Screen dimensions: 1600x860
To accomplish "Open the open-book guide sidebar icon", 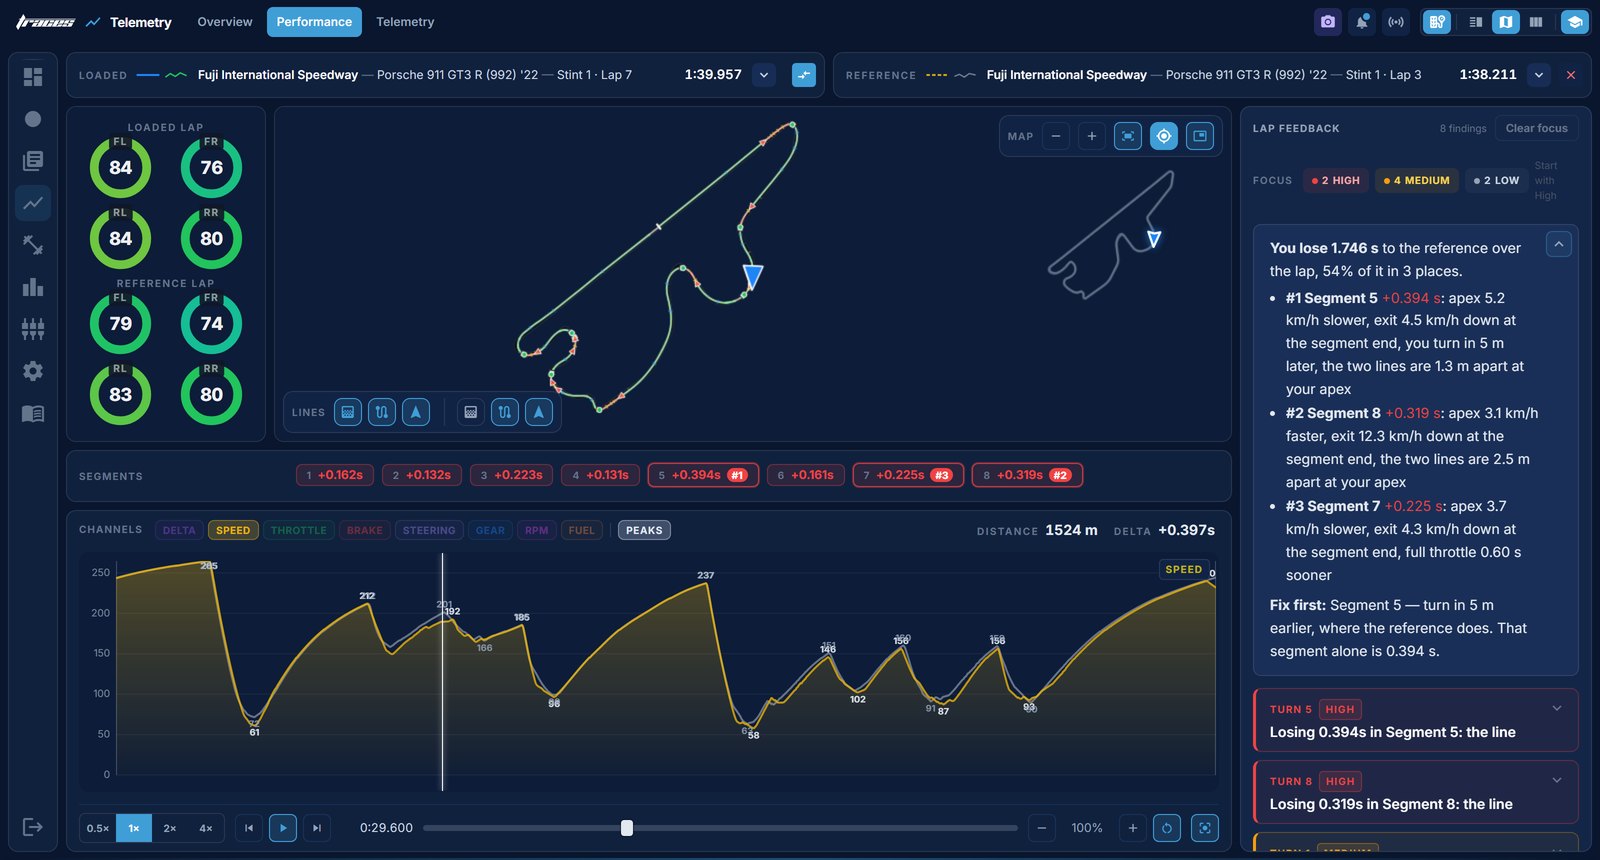I will pos(33,413).
